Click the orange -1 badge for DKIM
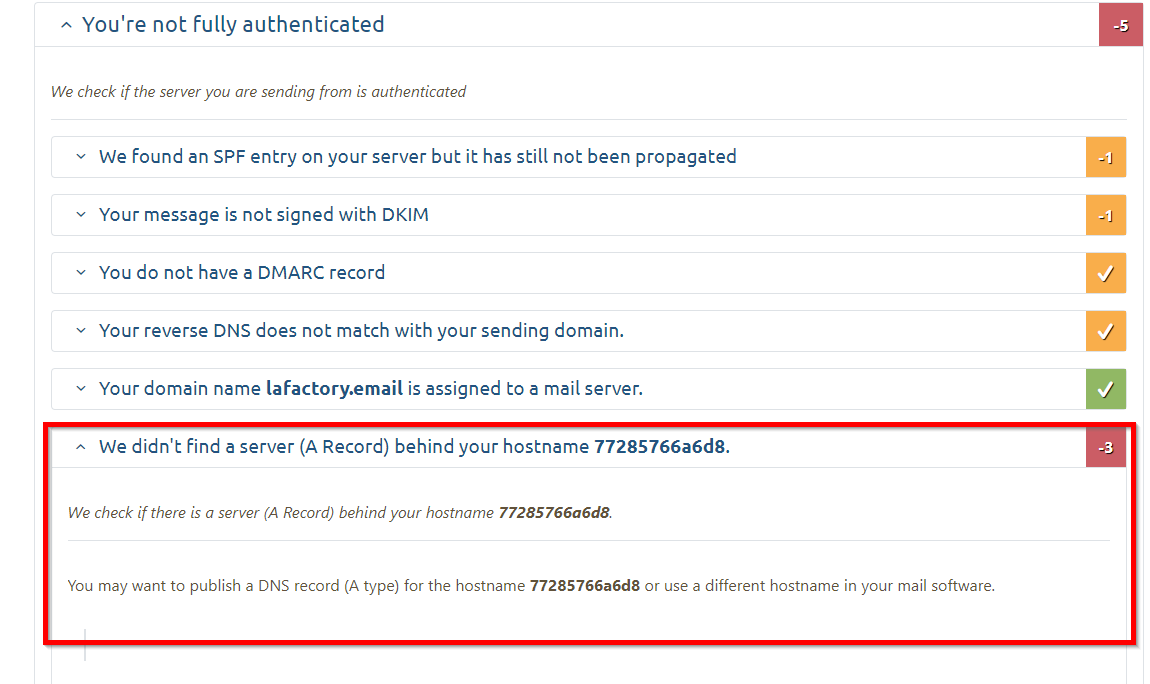Image resolution: width=1150 pixels, height=684 pixels. tap(1105, 215)
